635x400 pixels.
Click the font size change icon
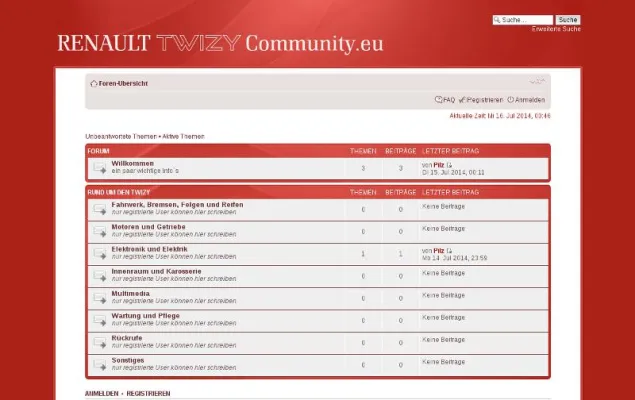537,82
